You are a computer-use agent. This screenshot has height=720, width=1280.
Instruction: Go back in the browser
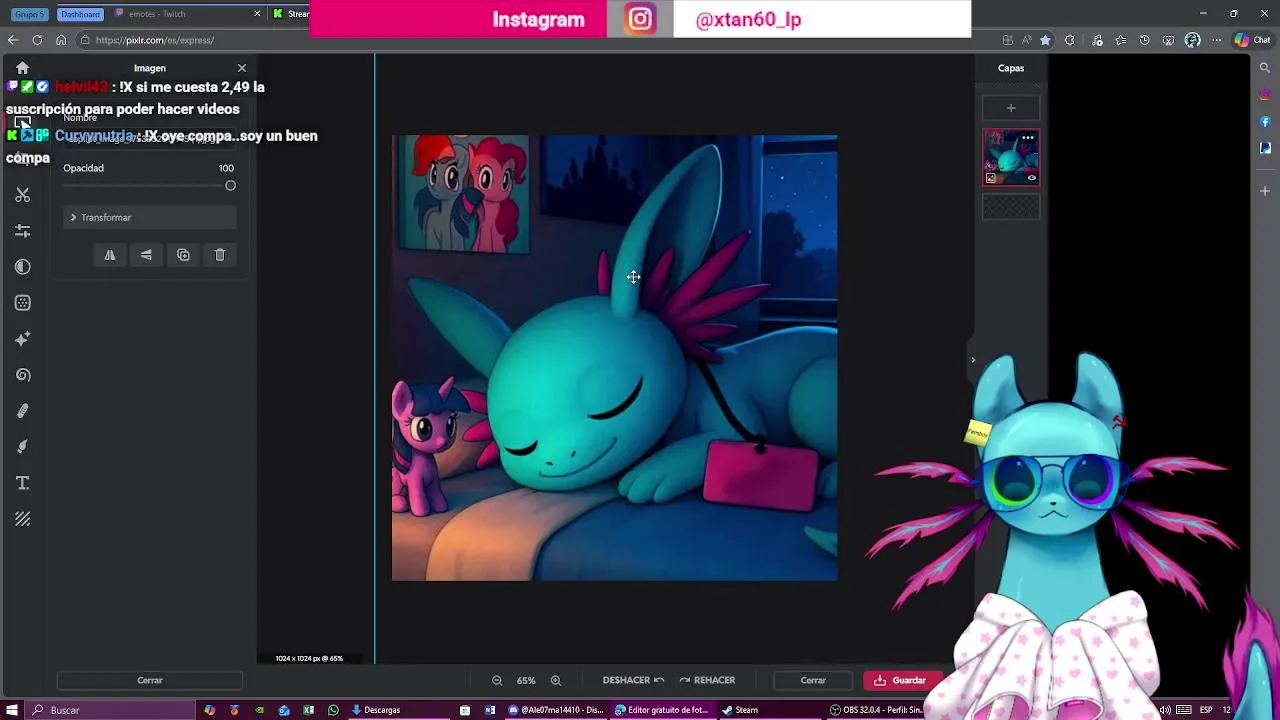[x=13, y=40]
